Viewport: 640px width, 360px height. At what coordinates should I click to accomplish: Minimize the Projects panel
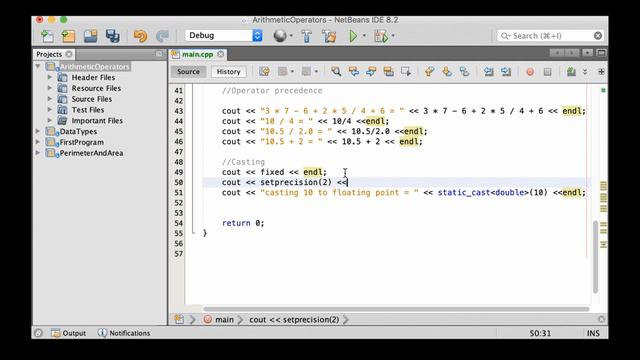159,54
